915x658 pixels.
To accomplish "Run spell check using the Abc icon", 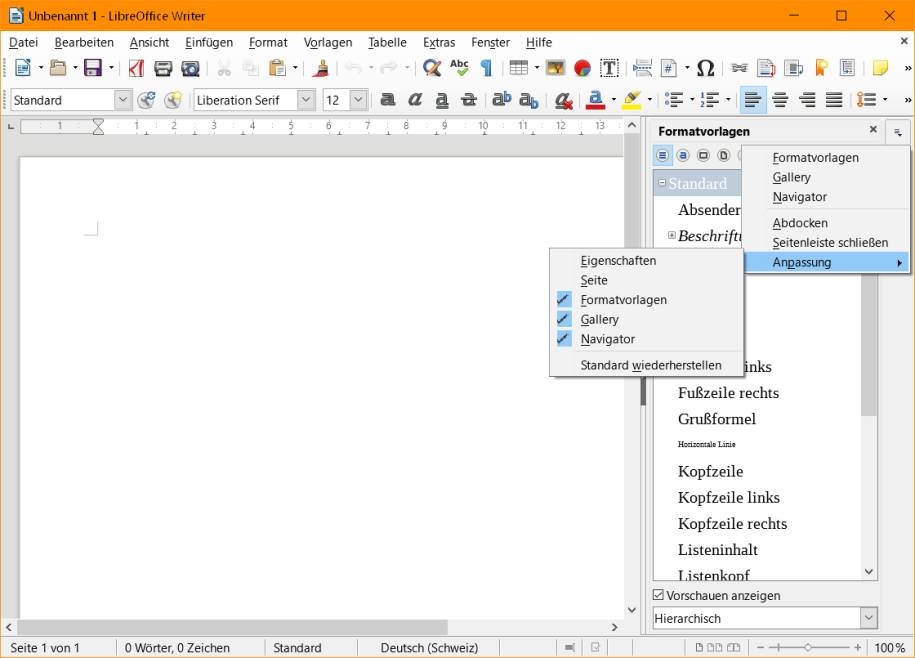I will pyautogui.click(x=459, y=68).
